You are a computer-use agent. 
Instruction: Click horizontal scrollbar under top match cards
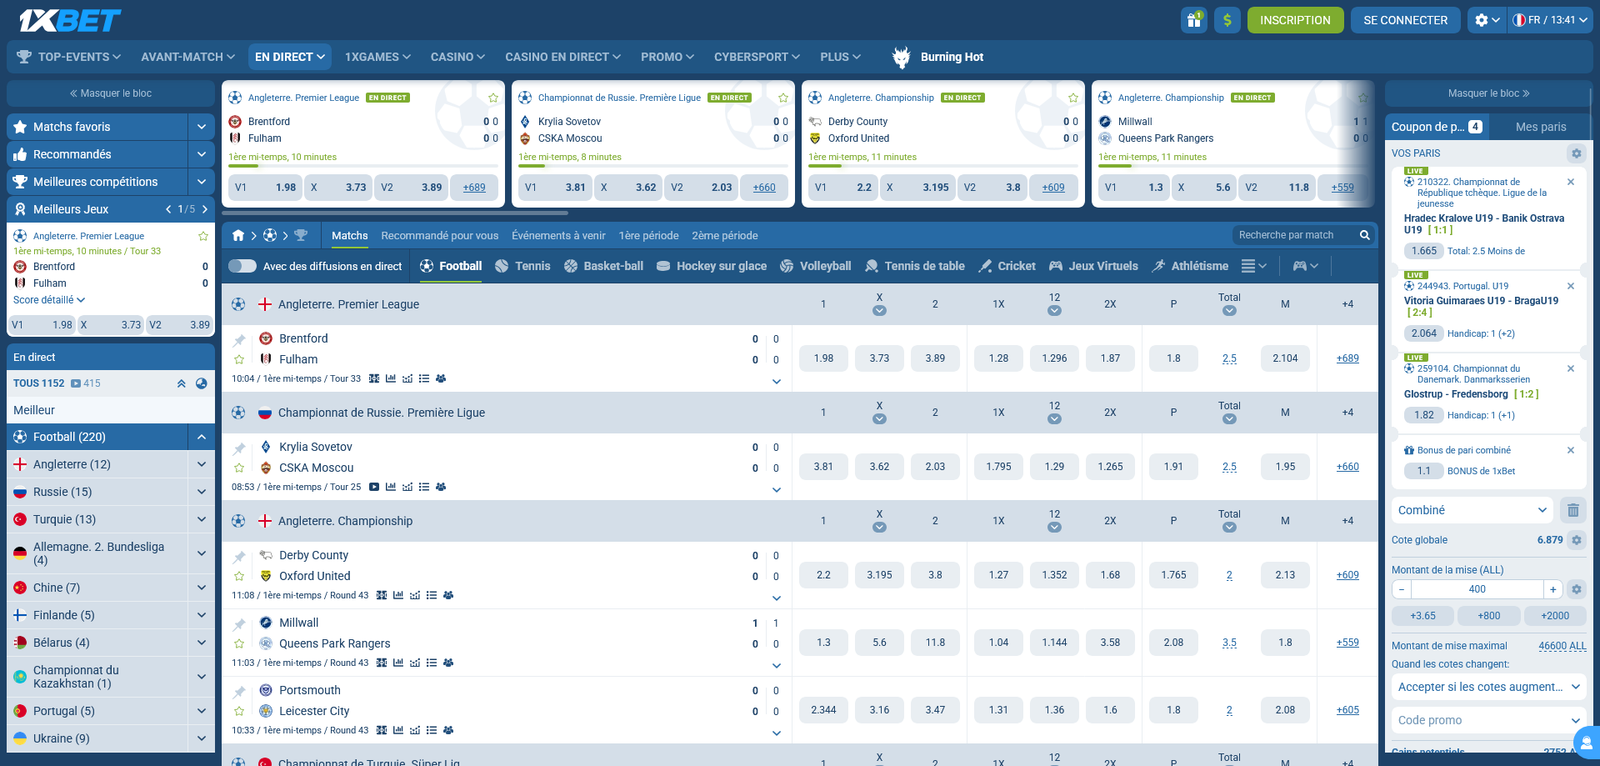[x=395, y=213]
